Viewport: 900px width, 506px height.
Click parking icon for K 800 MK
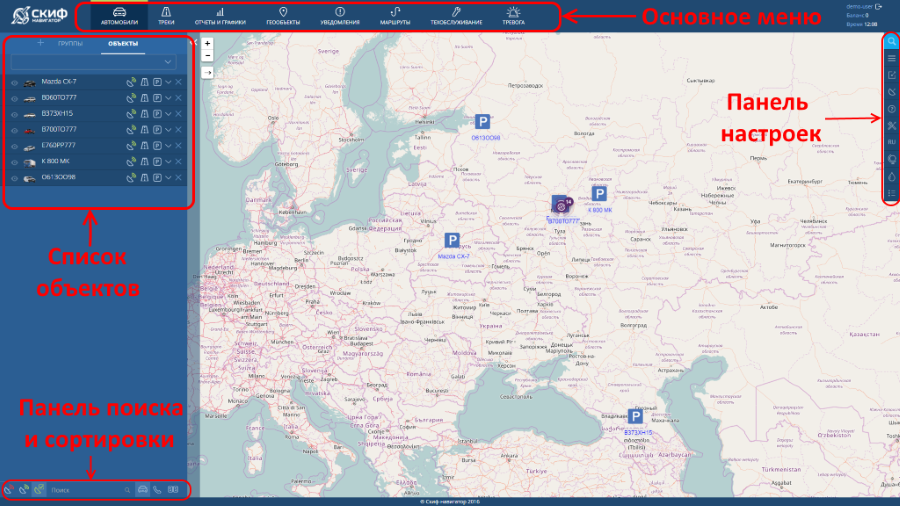(157, 162)
